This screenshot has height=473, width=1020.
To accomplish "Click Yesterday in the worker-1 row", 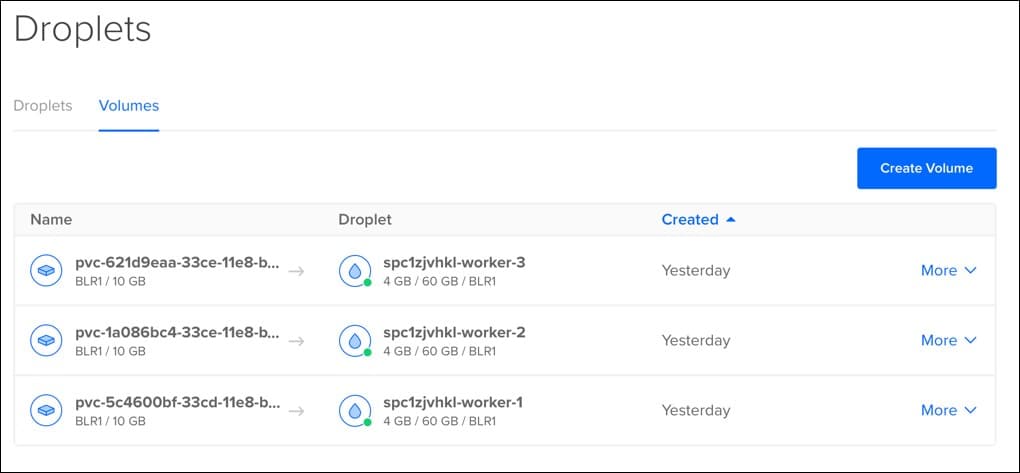I will (x=696, y=411).
